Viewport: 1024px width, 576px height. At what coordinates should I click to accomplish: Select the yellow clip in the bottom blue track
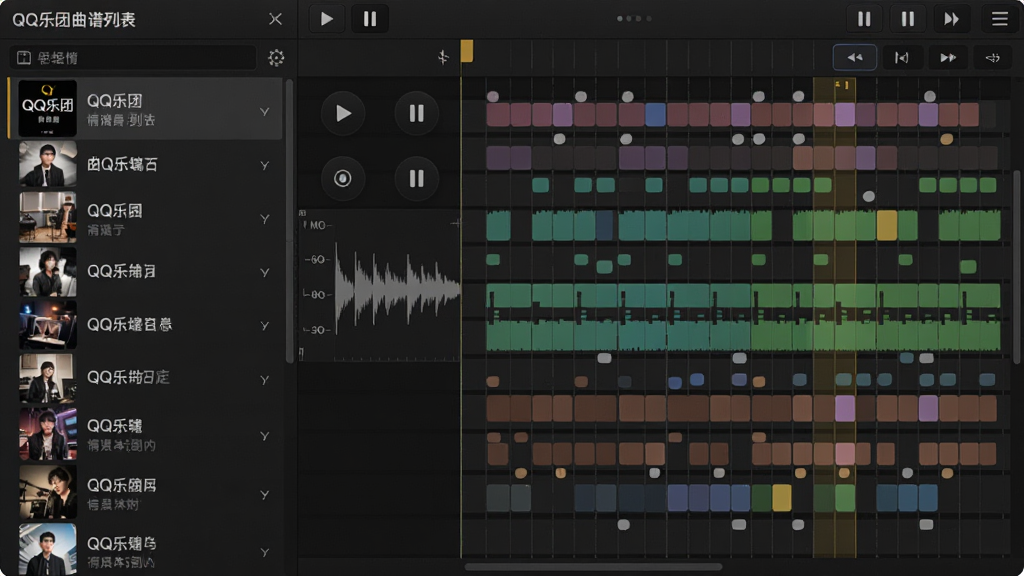(x=782, y=498)
